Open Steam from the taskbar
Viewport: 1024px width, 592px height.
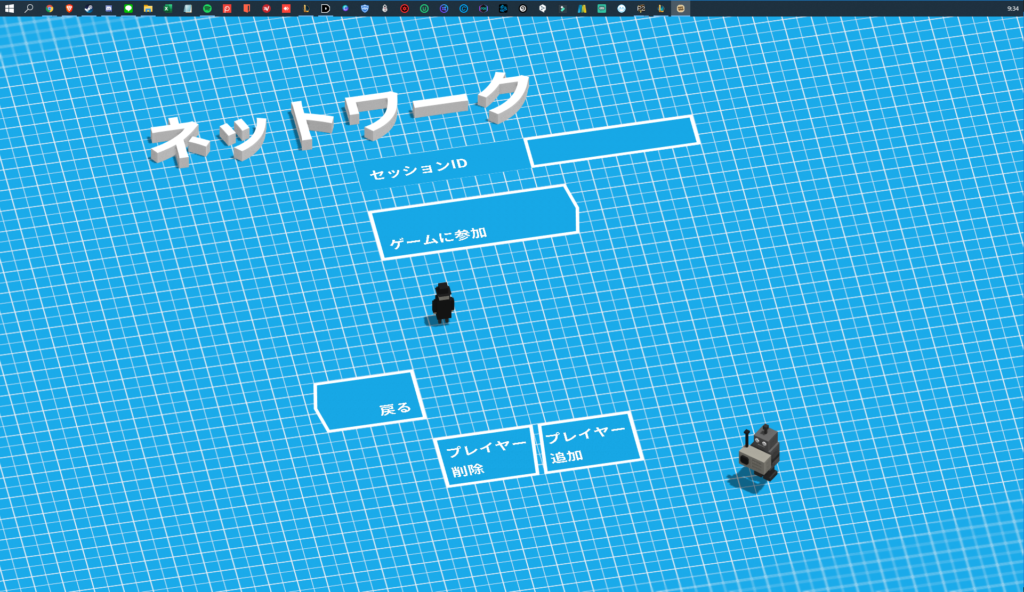88,8
